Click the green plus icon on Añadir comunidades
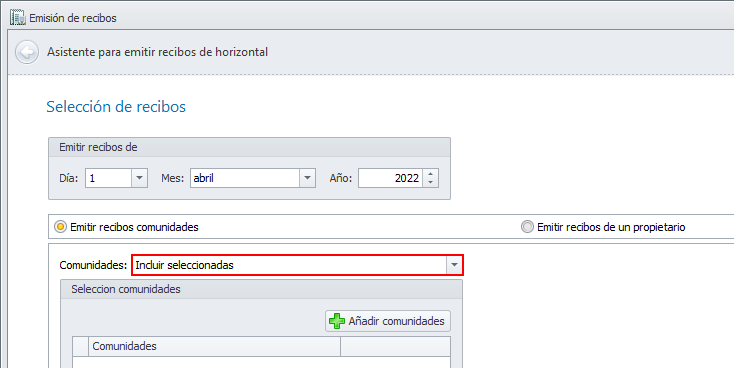Image resolution: width=734 pixels, height=368 pixels. click(x=337, y=321)
